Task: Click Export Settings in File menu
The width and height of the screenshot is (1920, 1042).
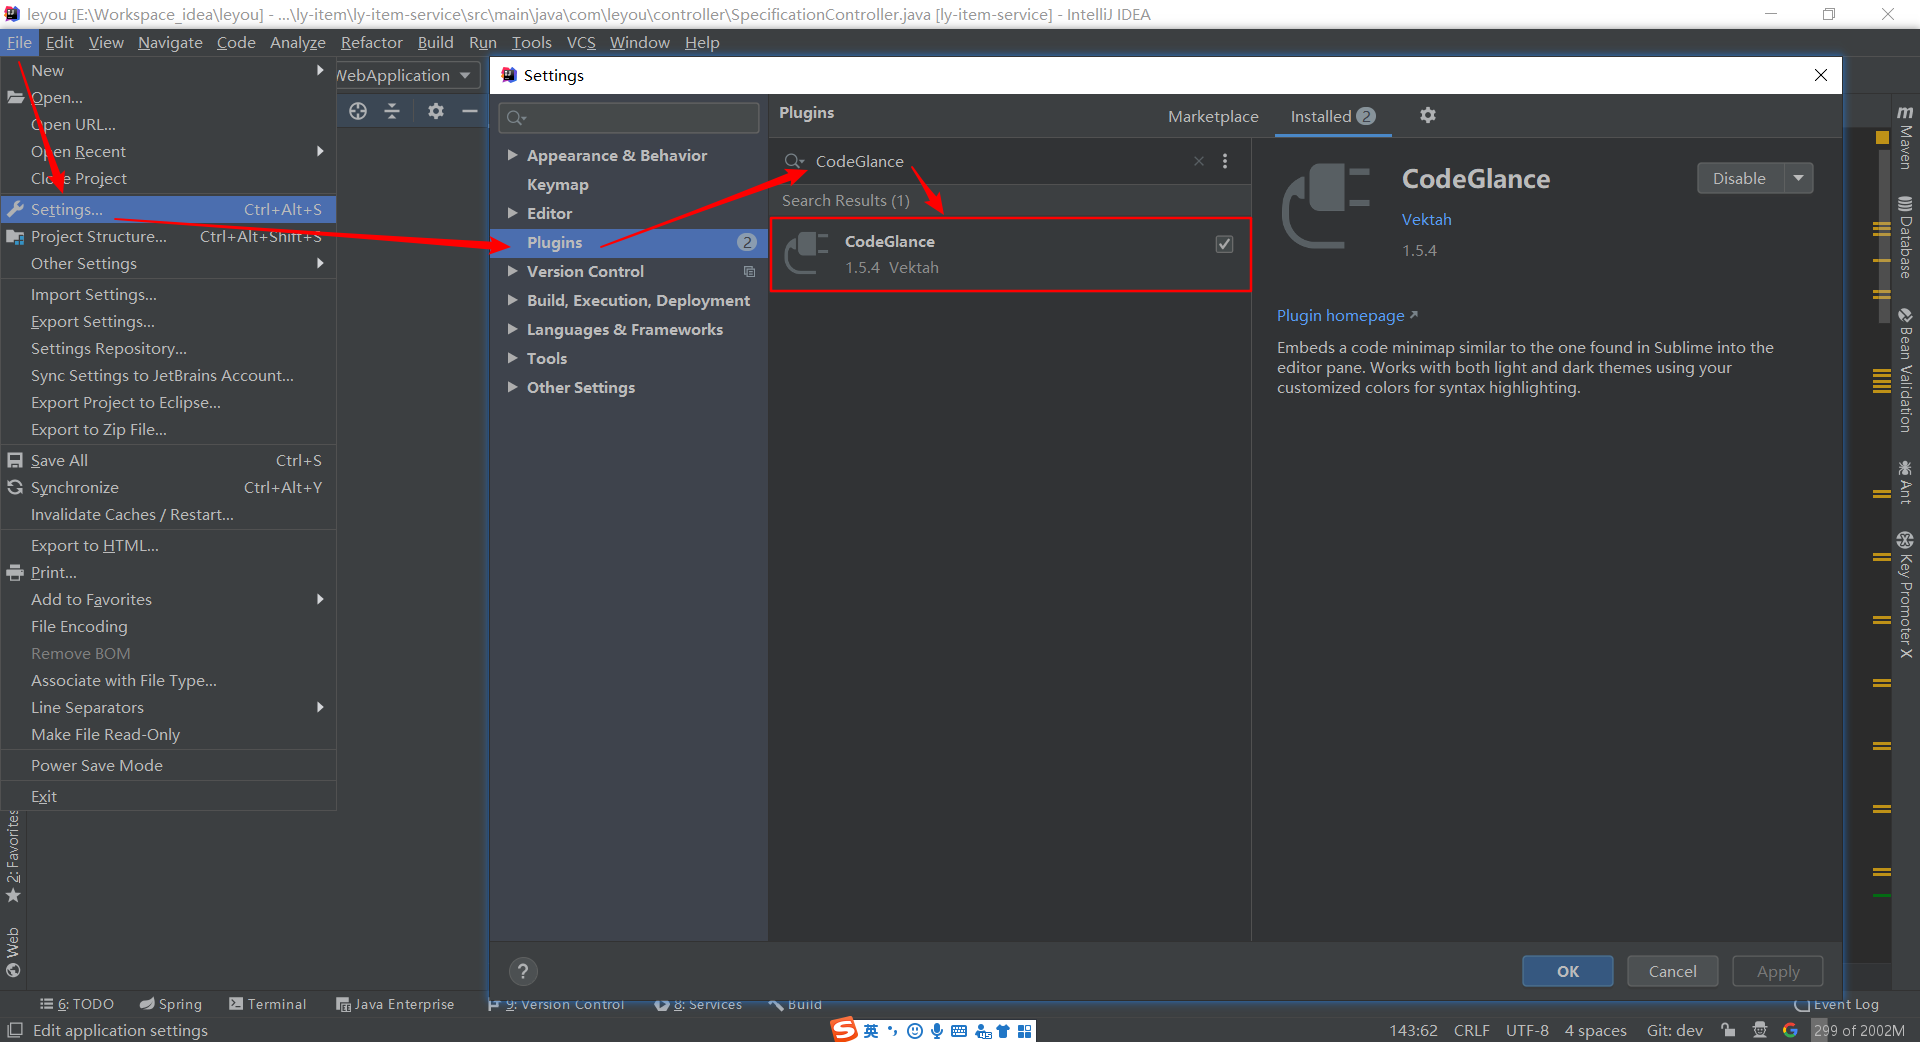Action: pyautogui.click(x=169, y=321)
